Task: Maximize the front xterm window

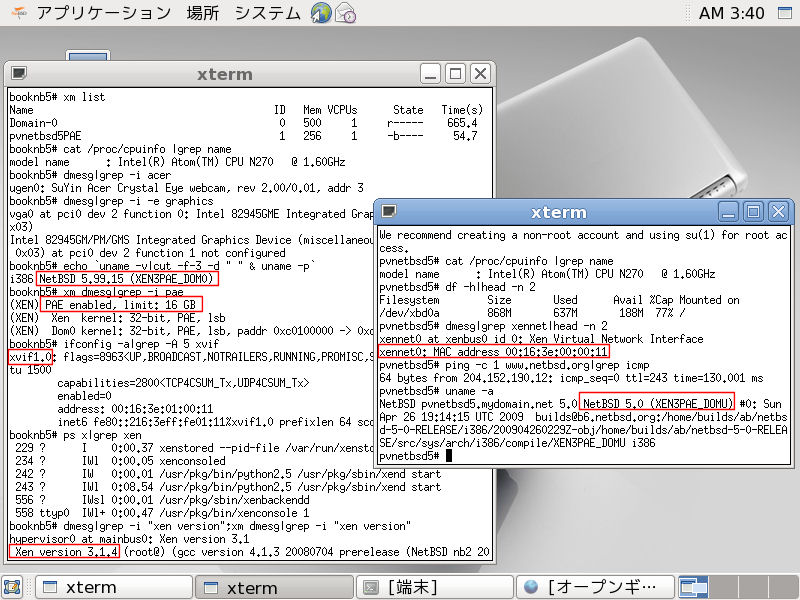Action: point(754,212)
